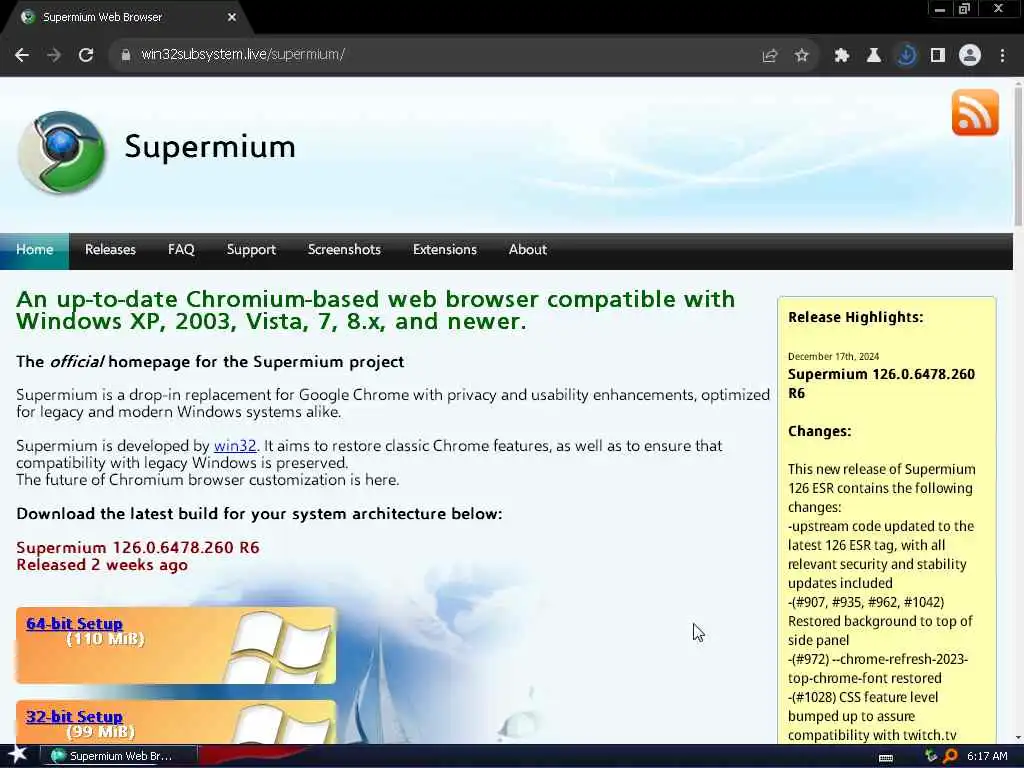
Task: Bookmark this page with the star icon
Action: coord(802,56)
